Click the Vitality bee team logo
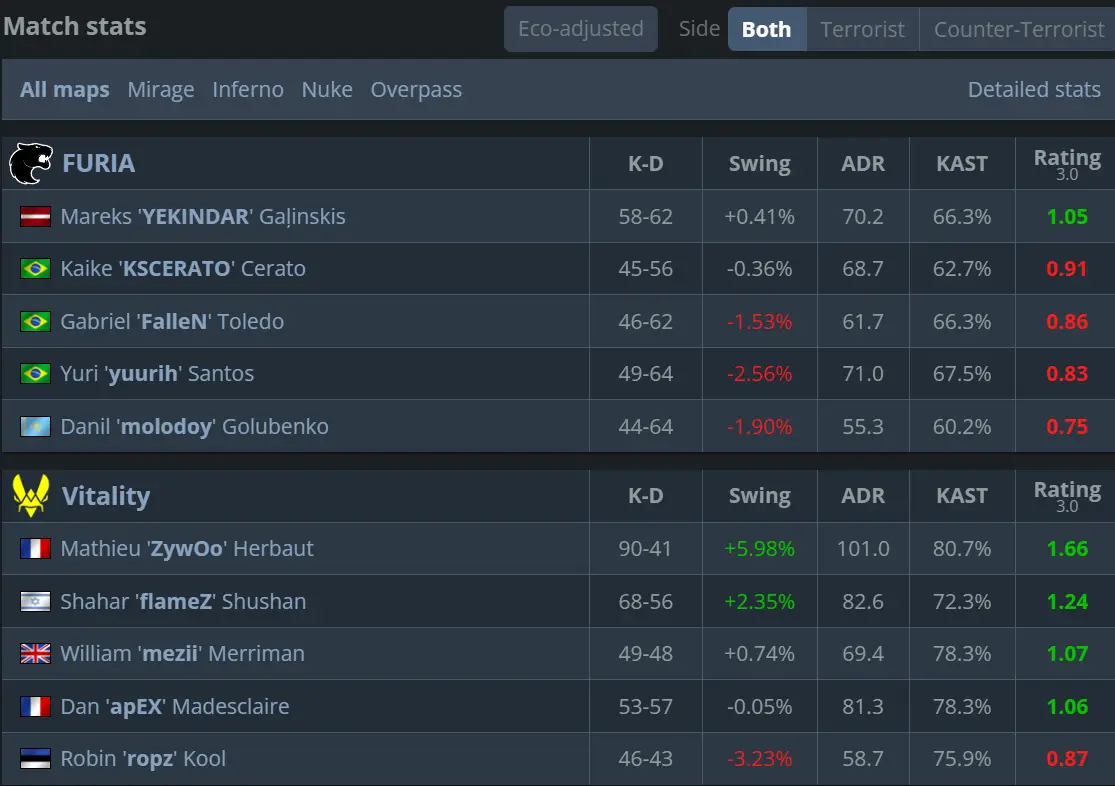 coord(30,496)
